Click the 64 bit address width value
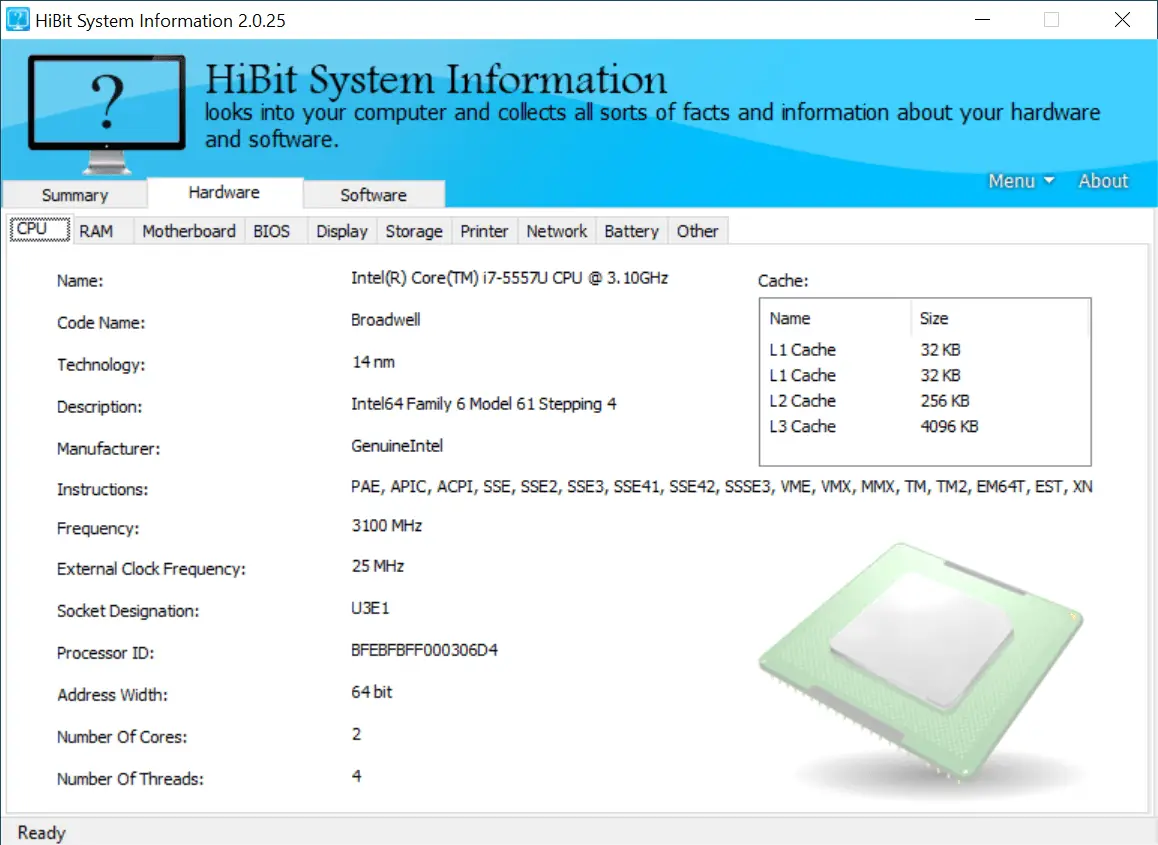The height and width of the screenshot is (845, 1158). point(371,692)
